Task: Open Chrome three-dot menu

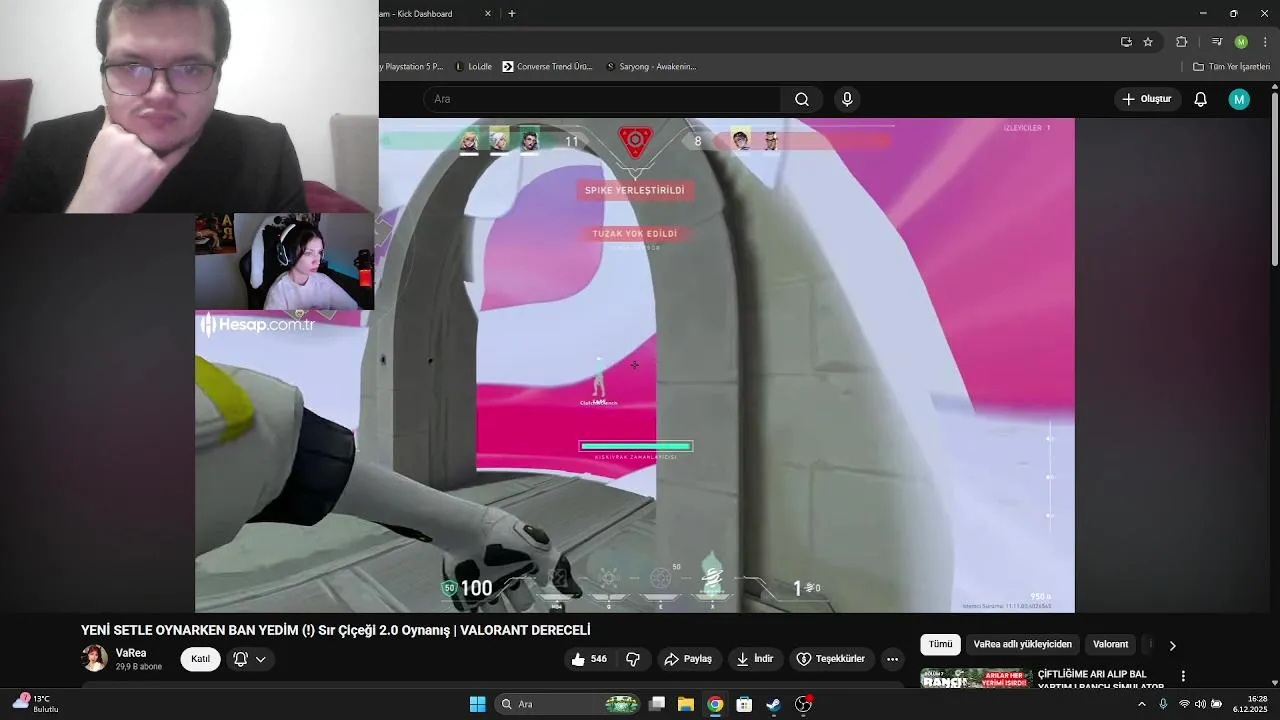Action: point(1265,42)
